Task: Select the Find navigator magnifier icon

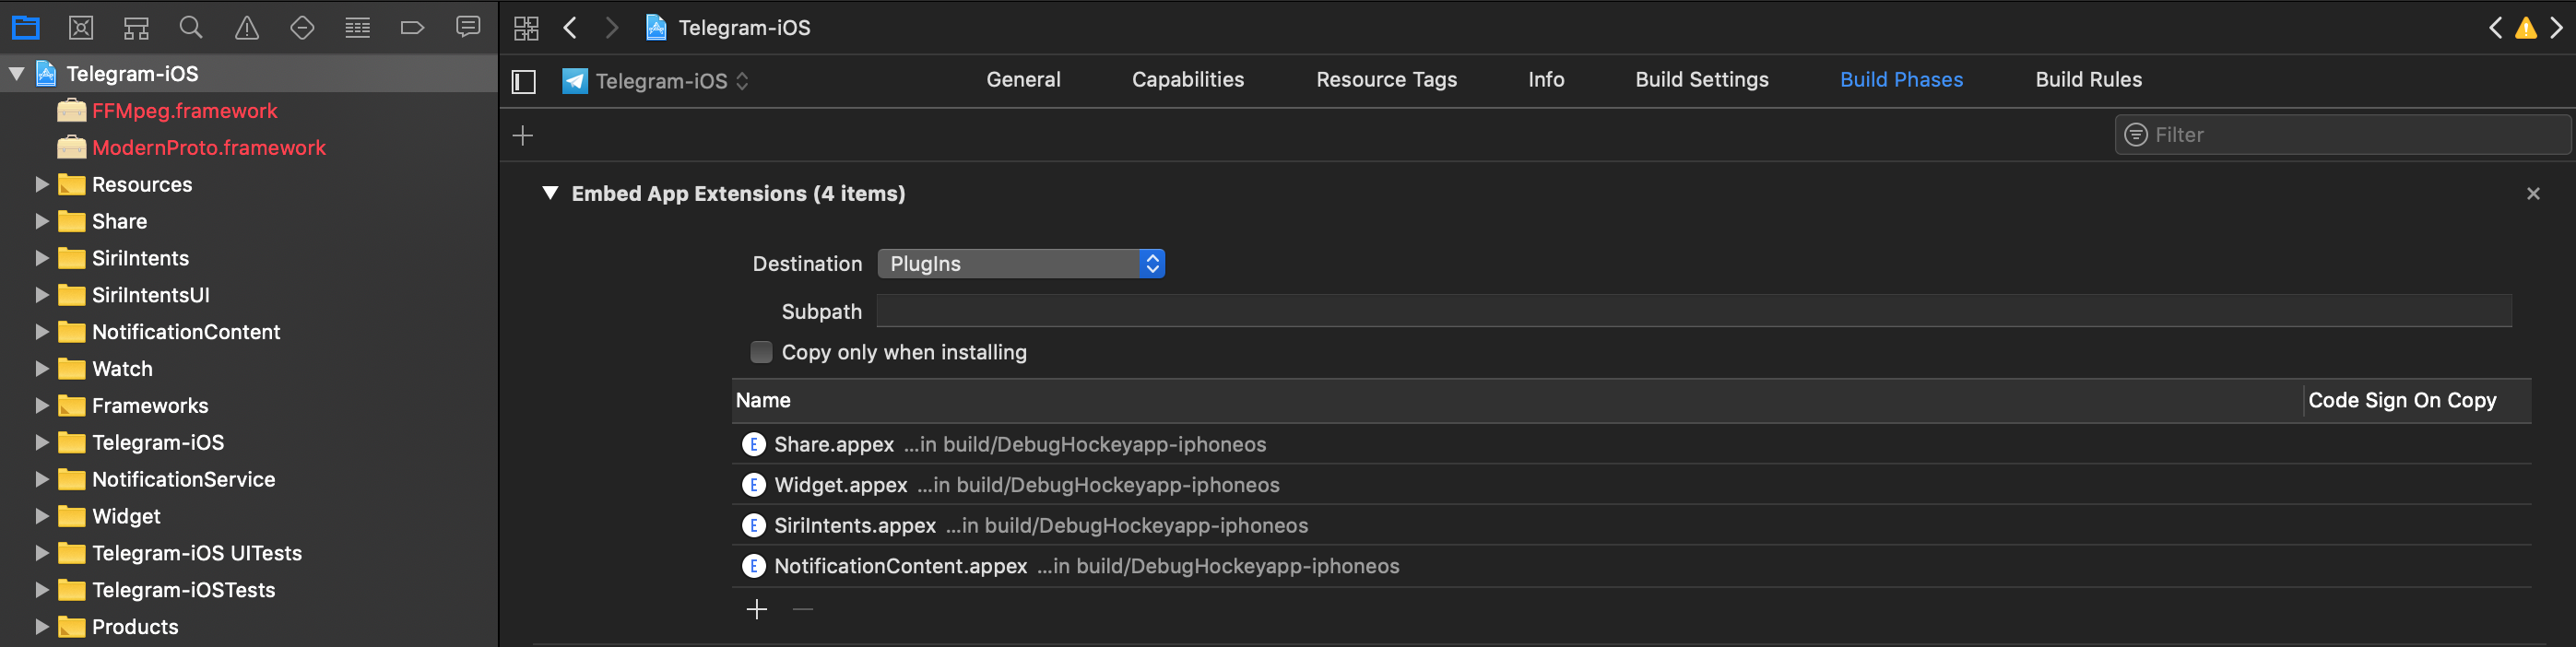Action: click(191, 28)
